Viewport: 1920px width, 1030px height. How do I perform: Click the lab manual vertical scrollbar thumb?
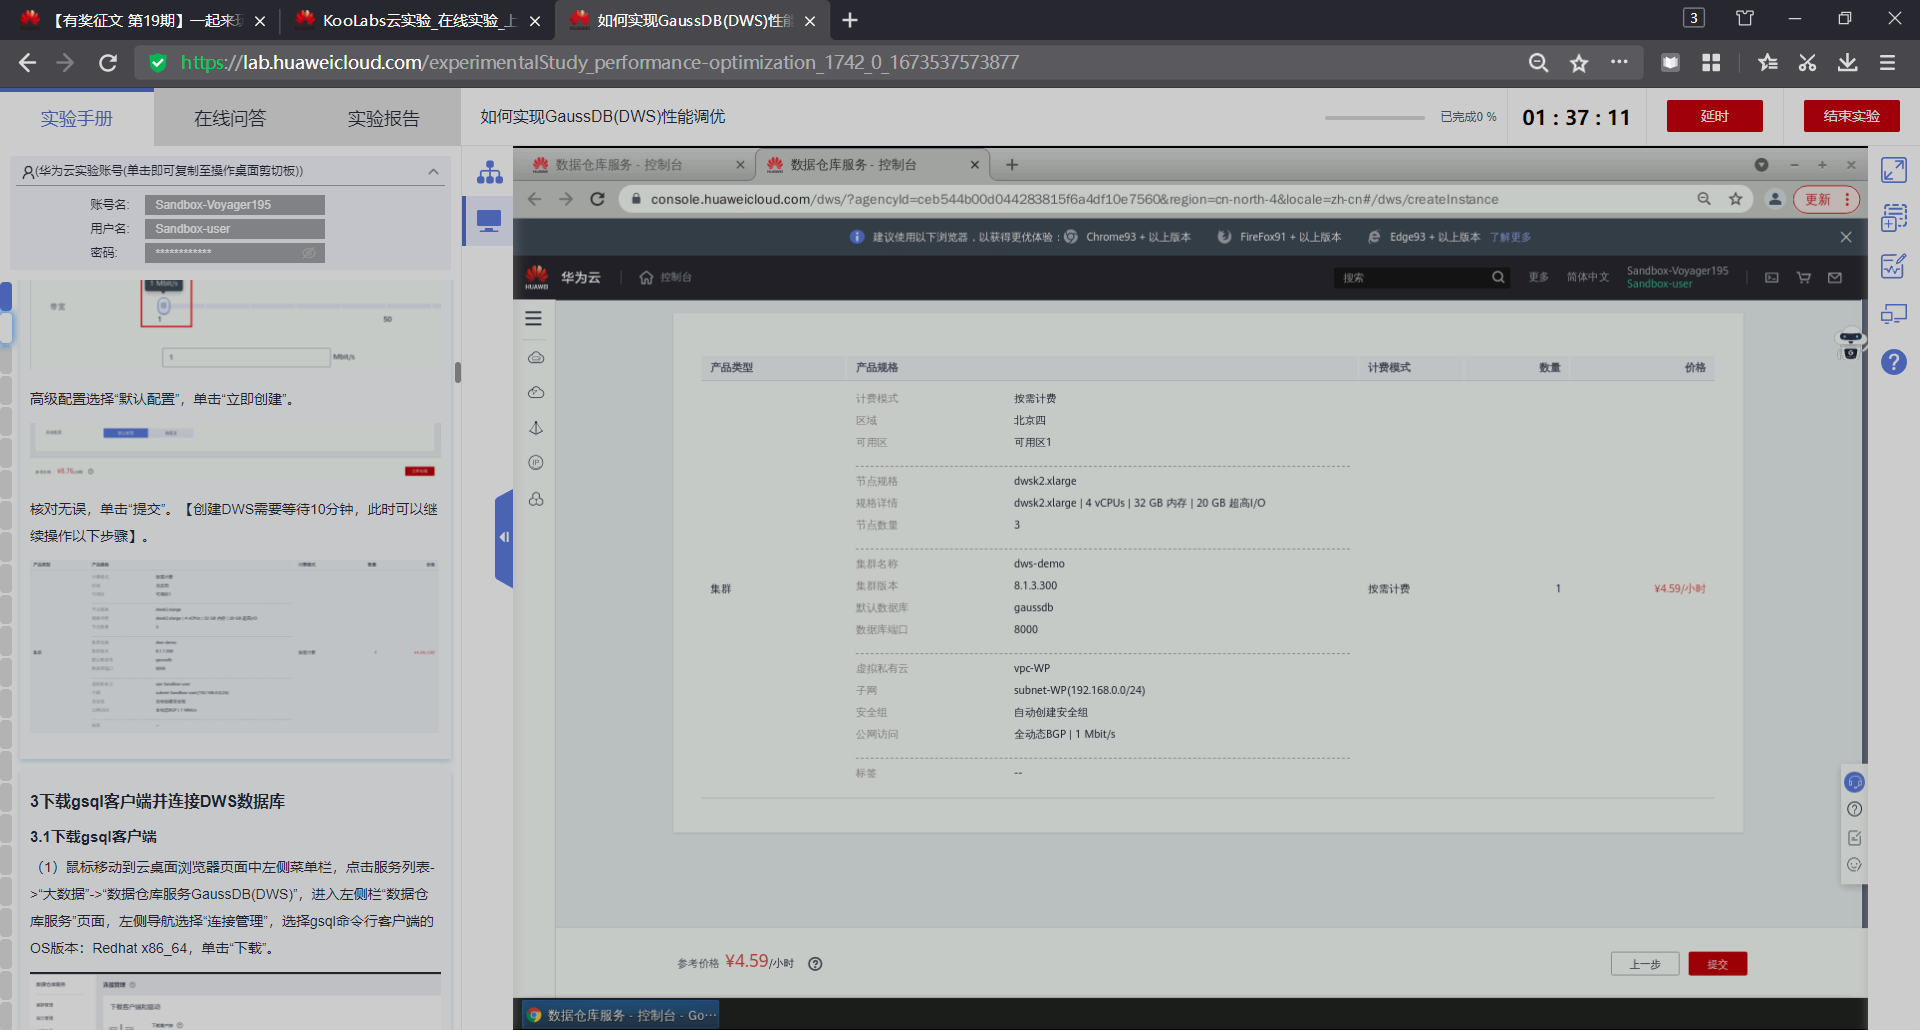point(458,372)
